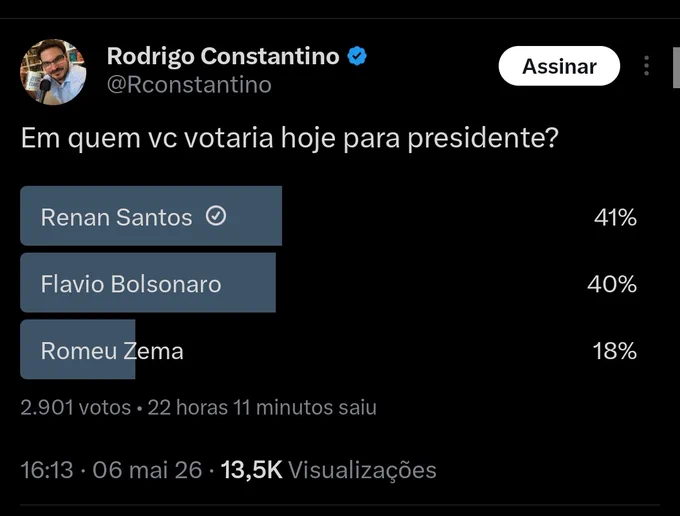The image size is (680, 516).
Task: Click the 18% poll result value
Action: click(x=615, y=351)
